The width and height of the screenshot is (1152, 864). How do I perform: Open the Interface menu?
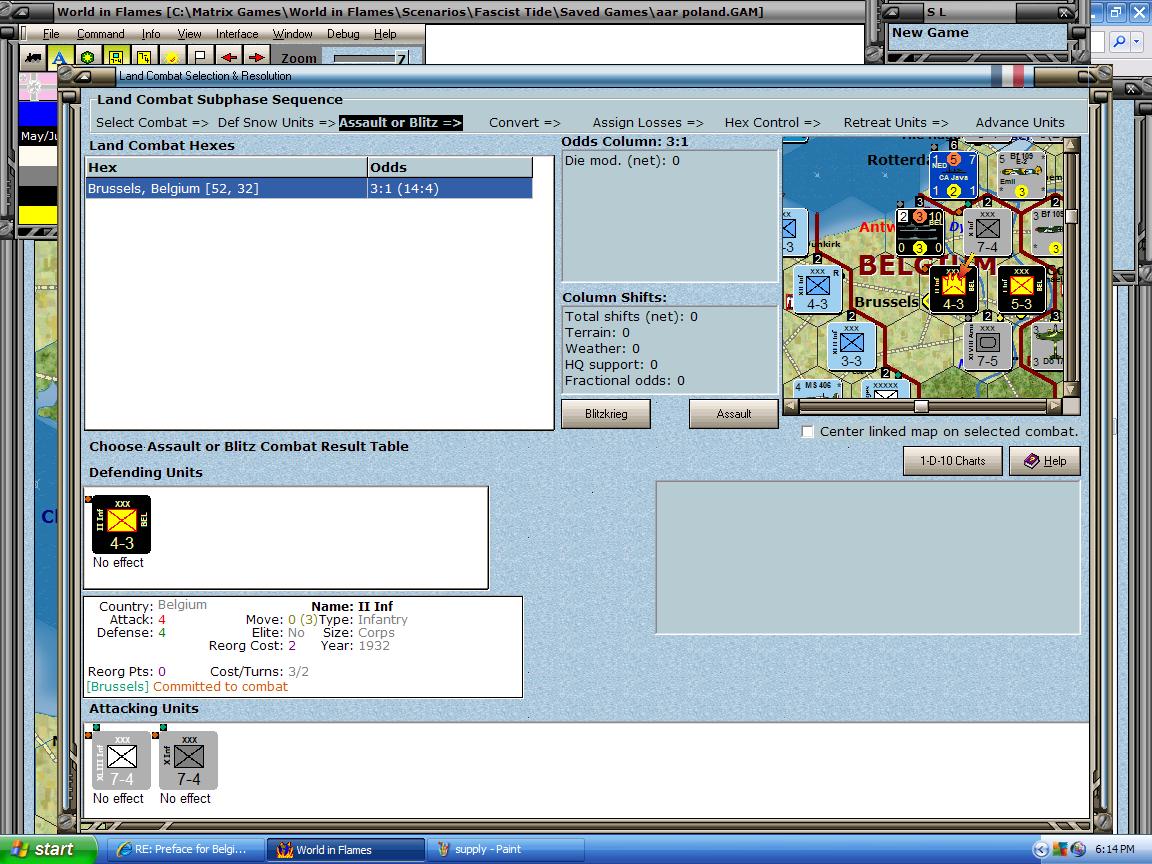237,34
